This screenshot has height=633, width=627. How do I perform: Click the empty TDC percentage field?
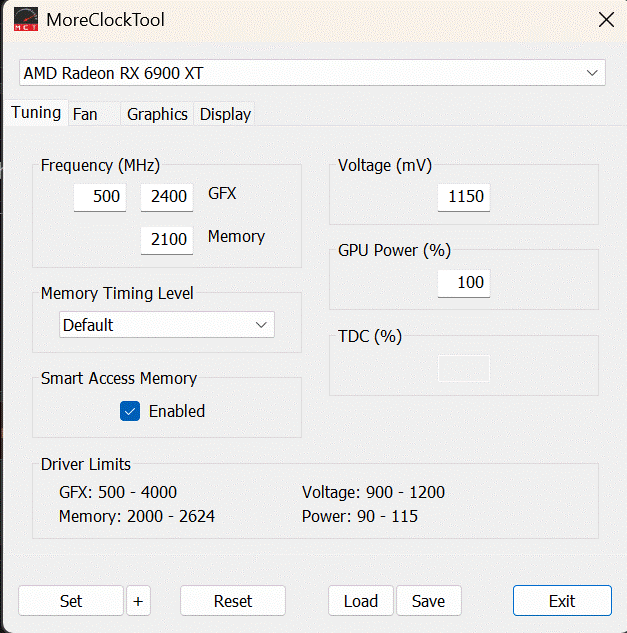pyautogui.click(x=464, y=368)
